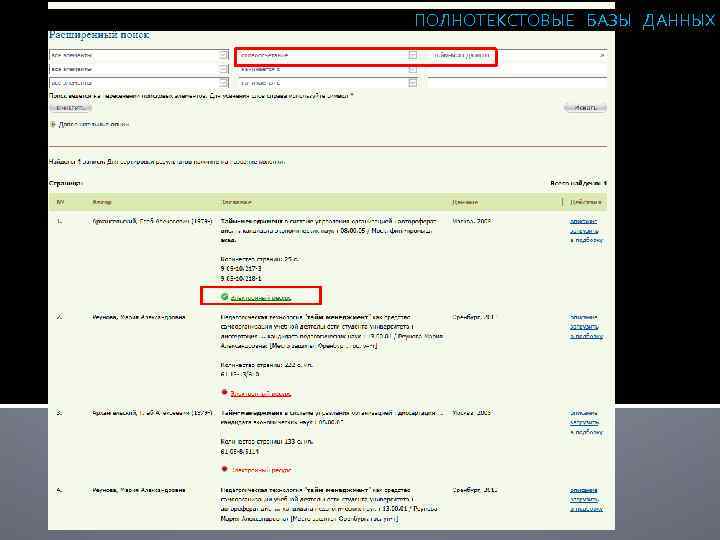Click the order link for result 4

(x=584, y=500)
